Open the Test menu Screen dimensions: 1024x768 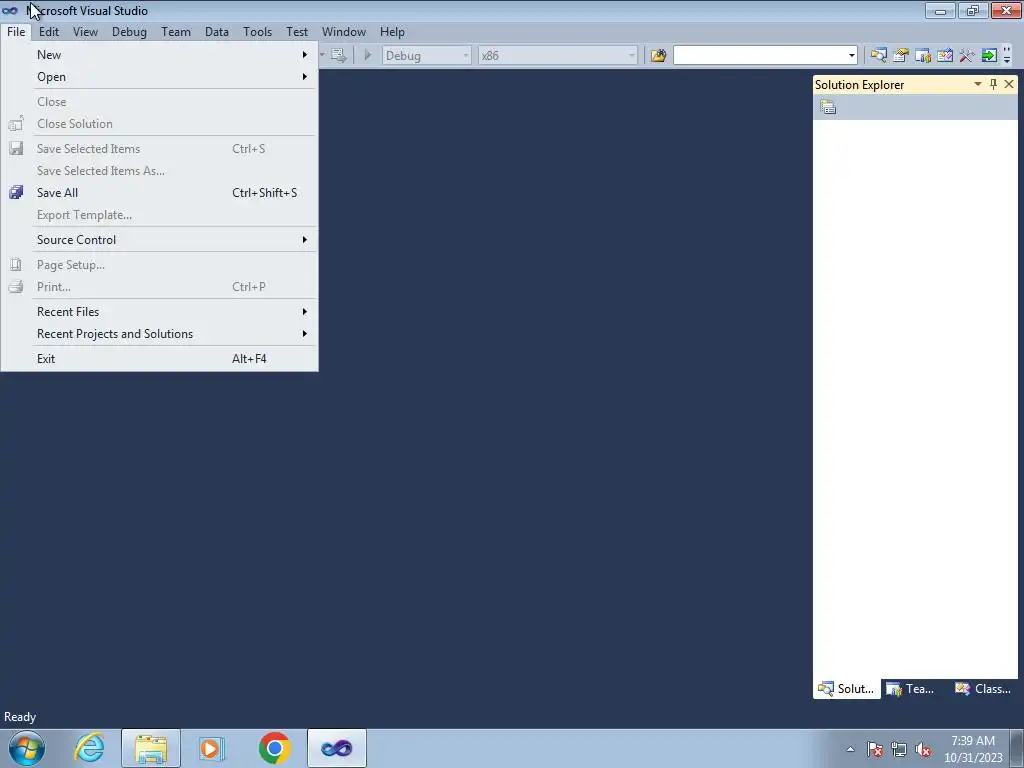tap(296, 31)
